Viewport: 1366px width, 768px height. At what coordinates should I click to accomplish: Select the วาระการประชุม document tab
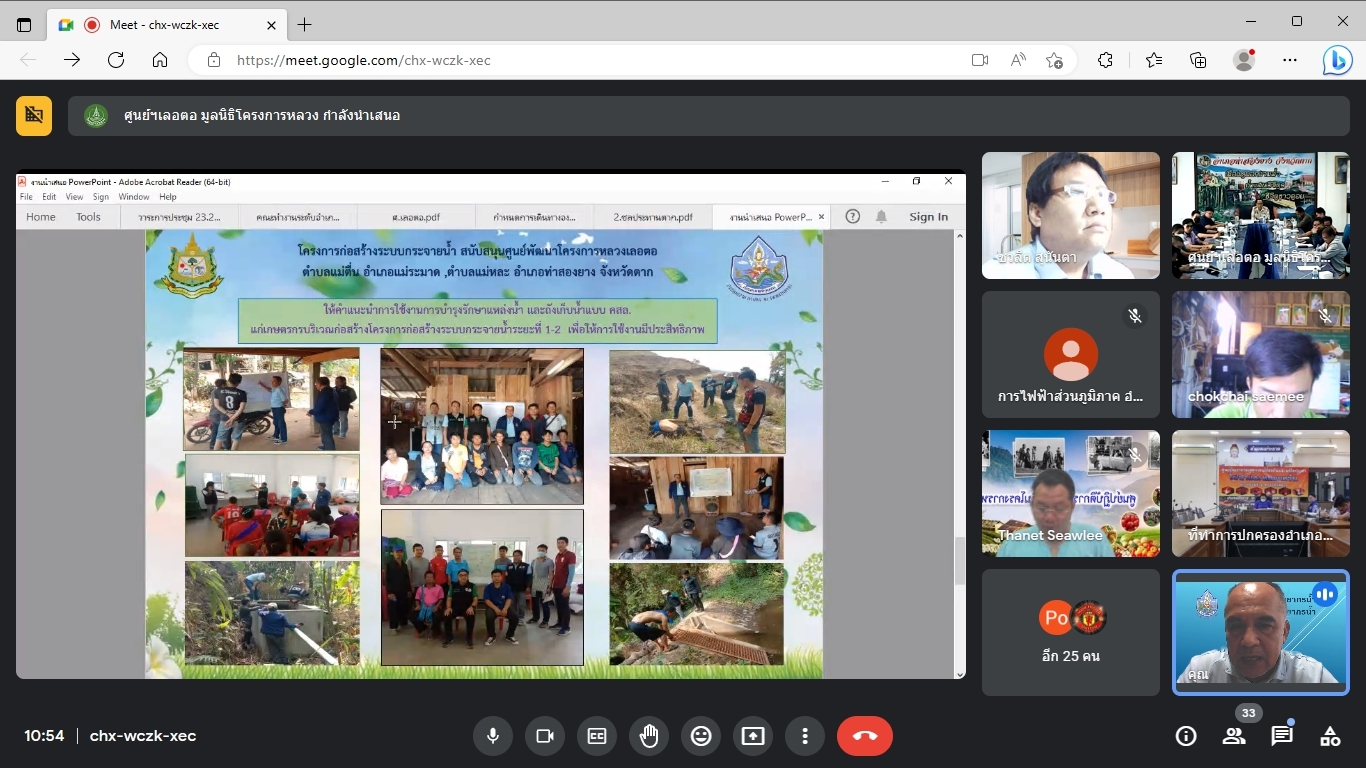(x=180, y=217)
